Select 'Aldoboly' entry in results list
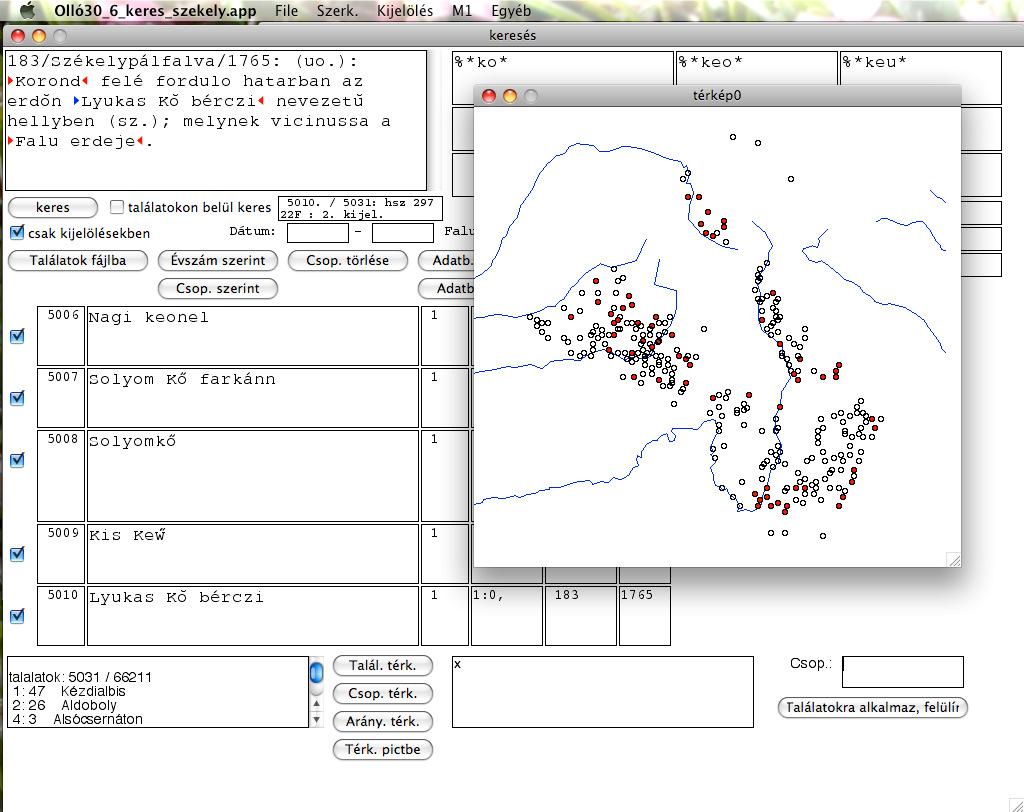Image resolution: width=1024 pixels, height=812 pixels. coord(89,706)
